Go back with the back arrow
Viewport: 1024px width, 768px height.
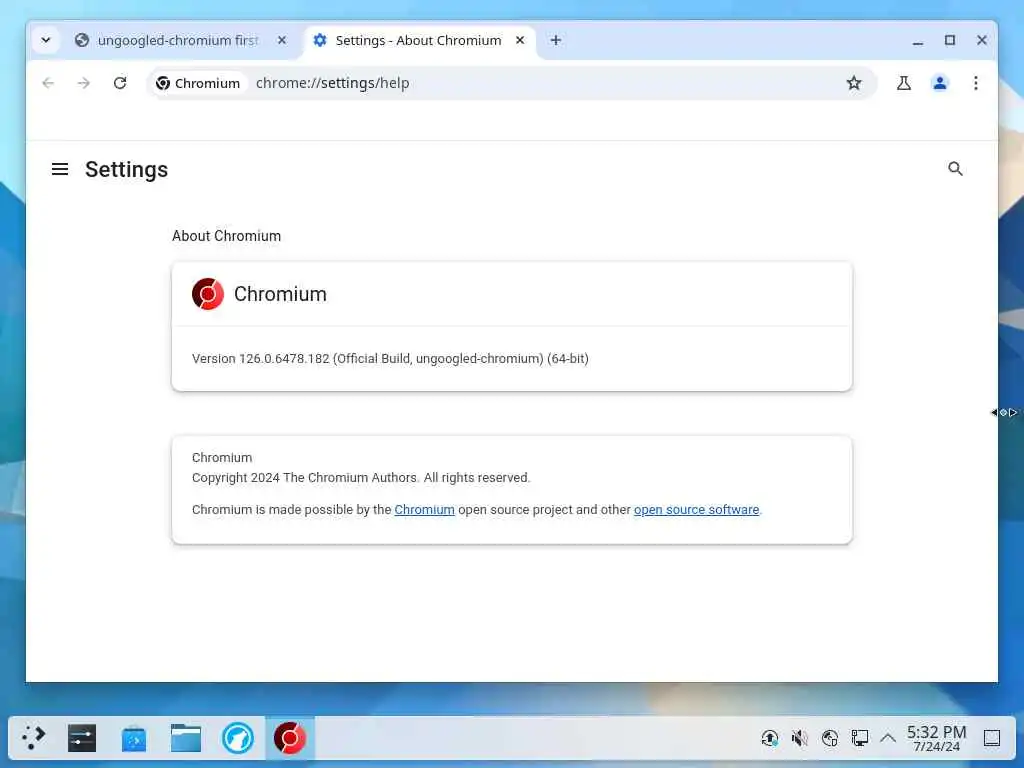click(x=48, y=83)
